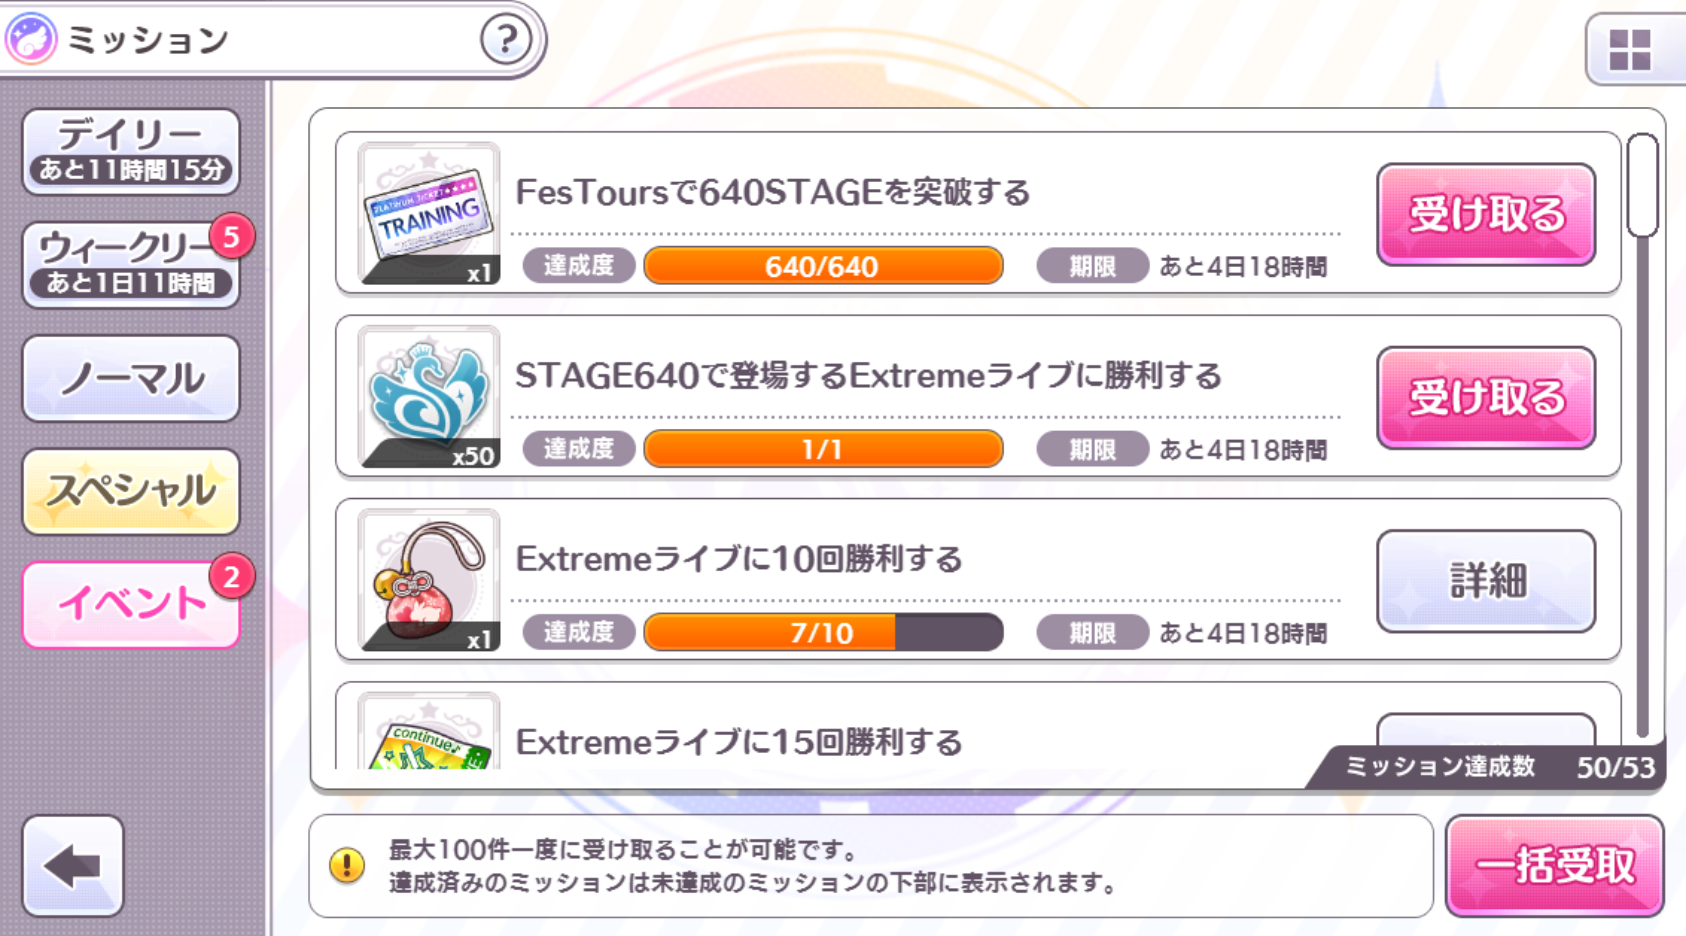
Task: Tap the blue swan crest reward icon
Action: (429, 397)
